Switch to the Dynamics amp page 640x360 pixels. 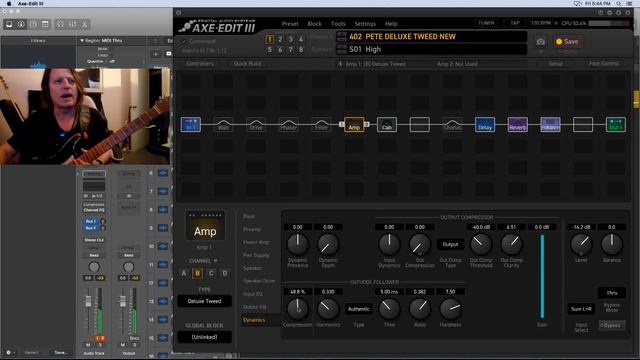pyautogui.click(x=254, y=320)
